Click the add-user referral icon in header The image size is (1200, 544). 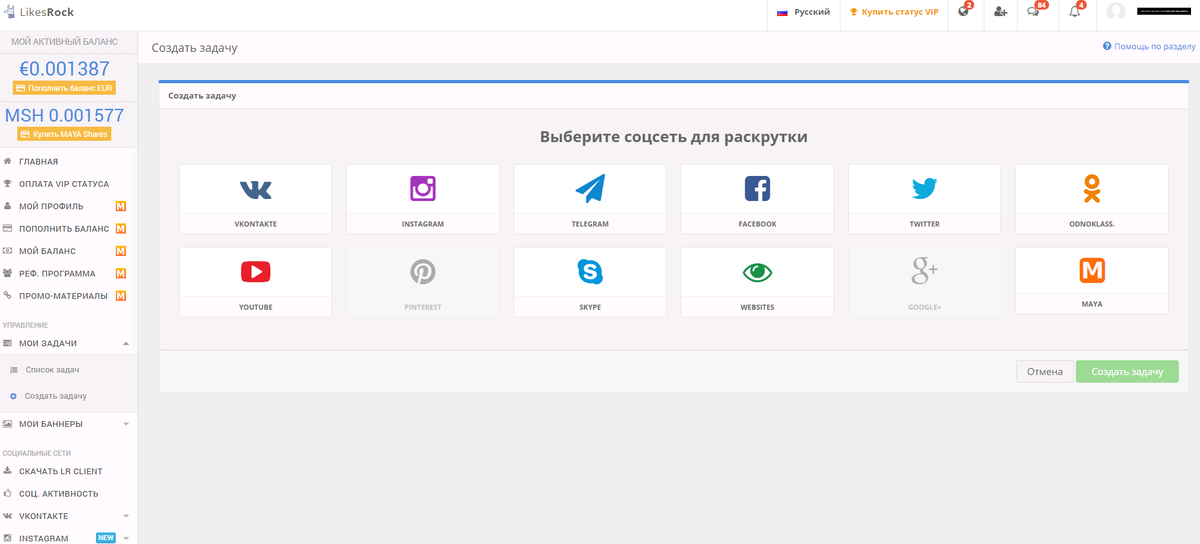click(x=1000, y=12)
